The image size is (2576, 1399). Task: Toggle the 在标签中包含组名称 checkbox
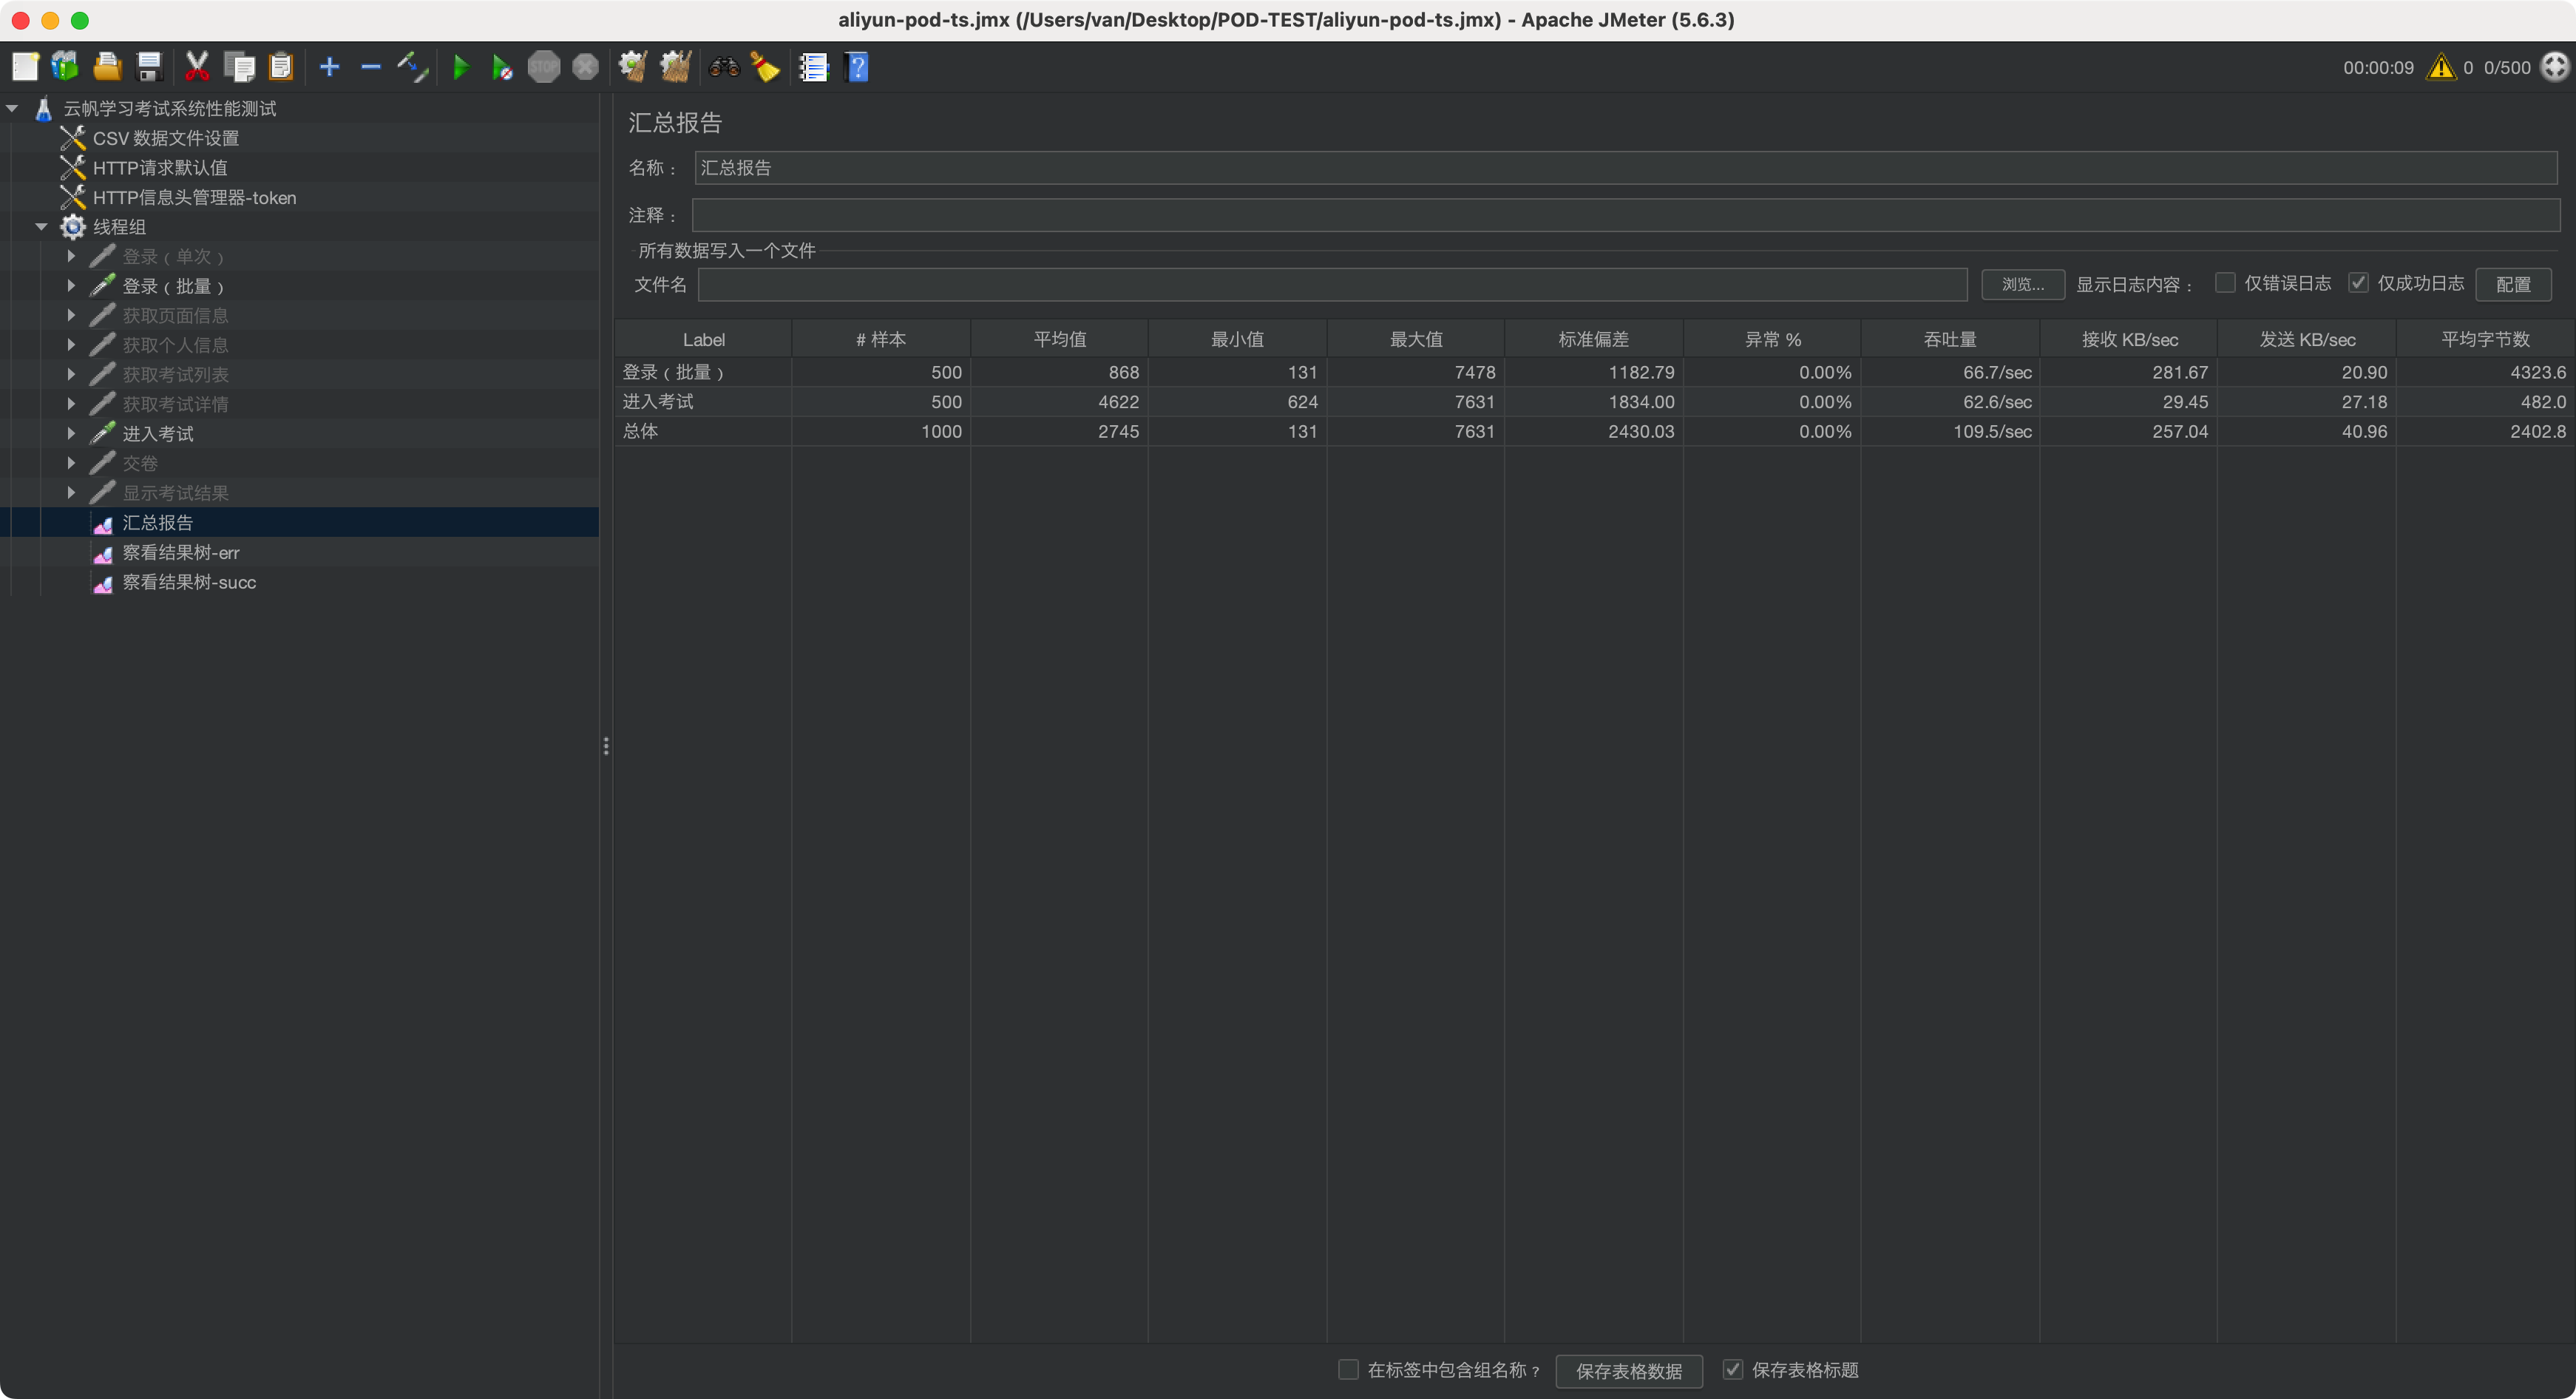pos(1348,1369)
